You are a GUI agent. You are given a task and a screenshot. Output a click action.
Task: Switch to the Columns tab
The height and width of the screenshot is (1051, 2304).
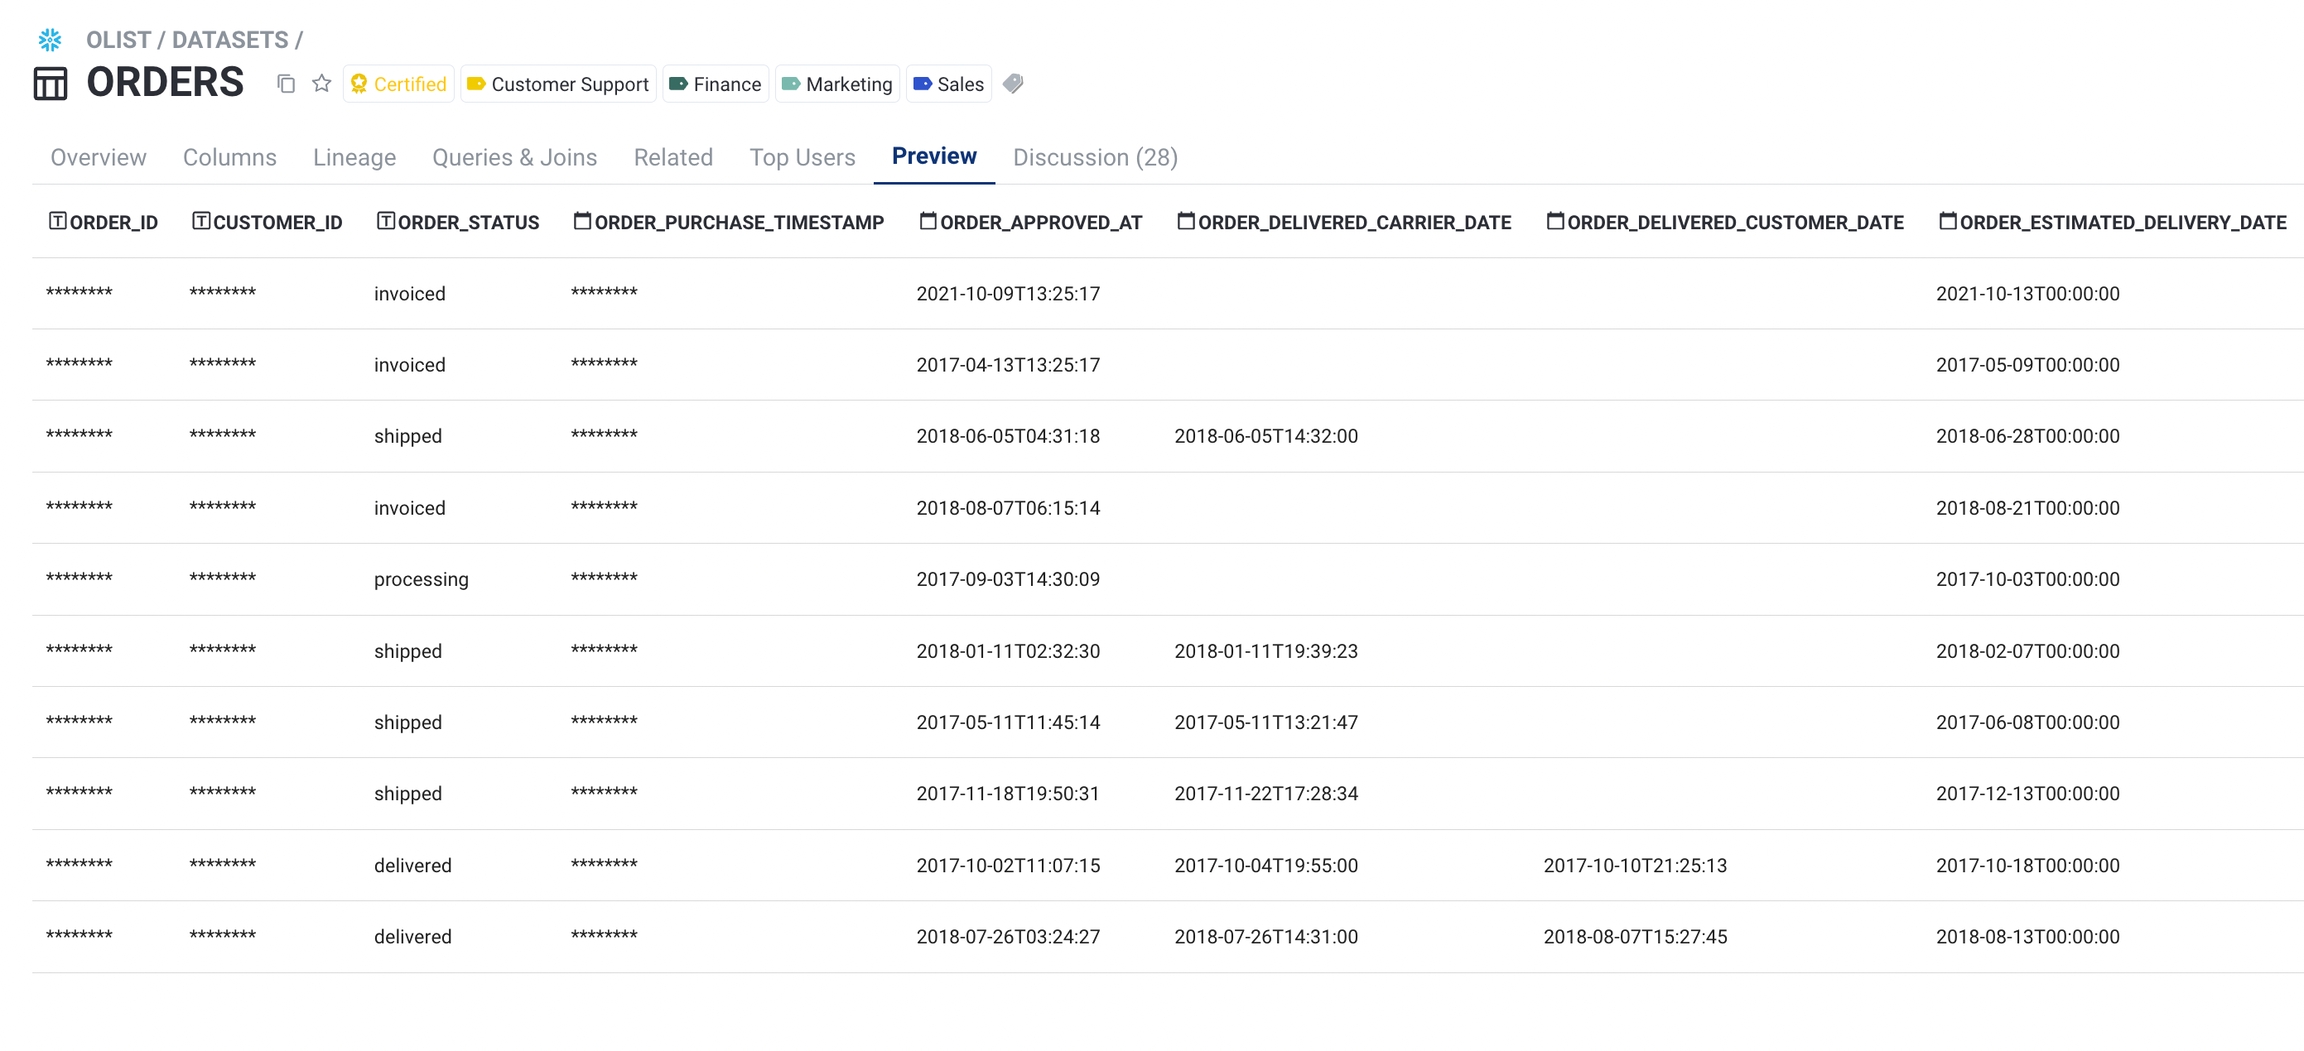coord(229,157)
